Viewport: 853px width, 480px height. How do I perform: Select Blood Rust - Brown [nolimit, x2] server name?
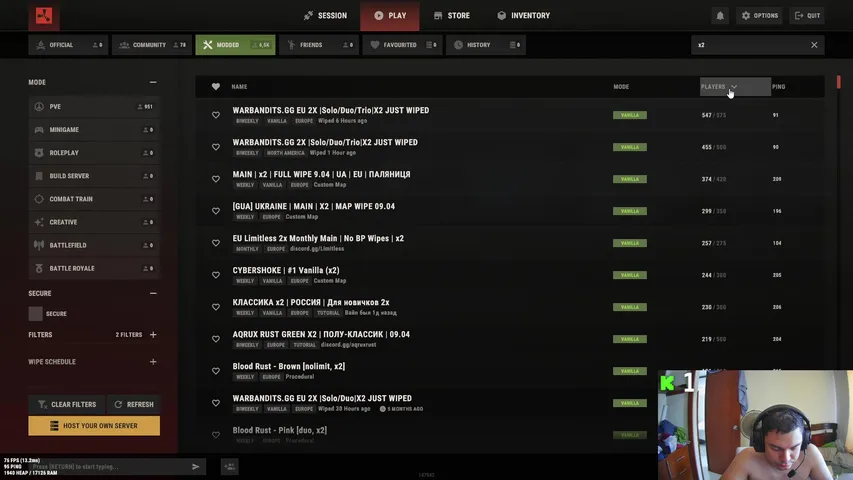[289, 366]
